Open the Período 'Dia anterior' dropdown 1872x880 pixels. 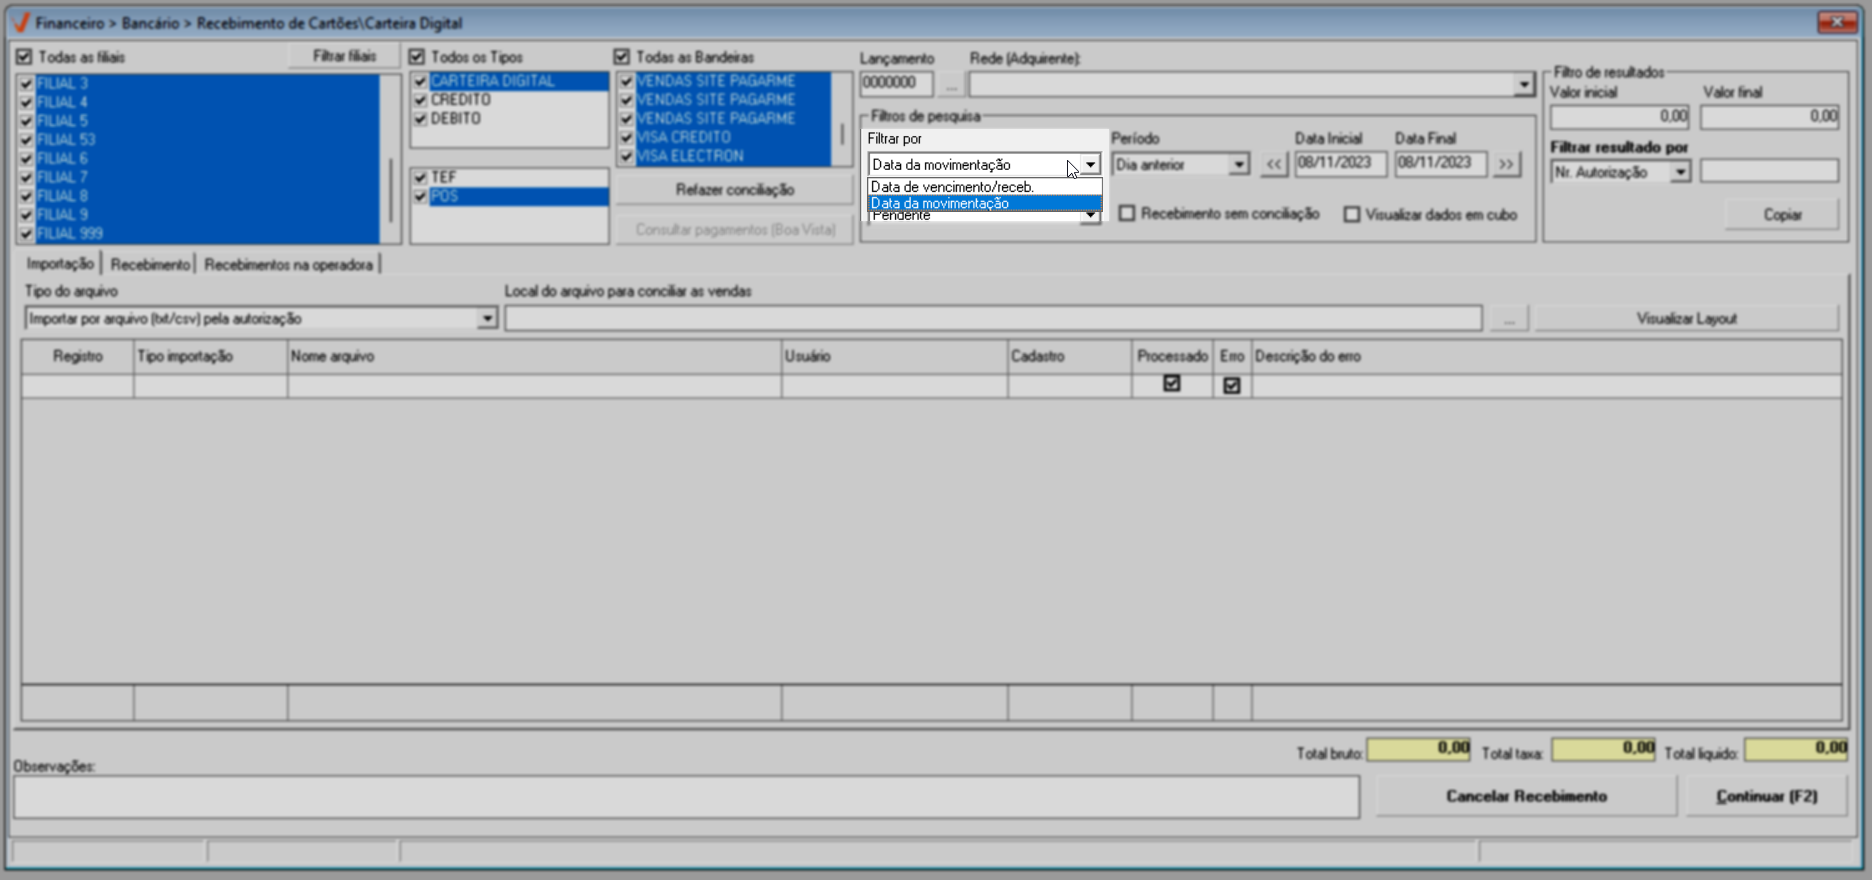click(1238, 164)
